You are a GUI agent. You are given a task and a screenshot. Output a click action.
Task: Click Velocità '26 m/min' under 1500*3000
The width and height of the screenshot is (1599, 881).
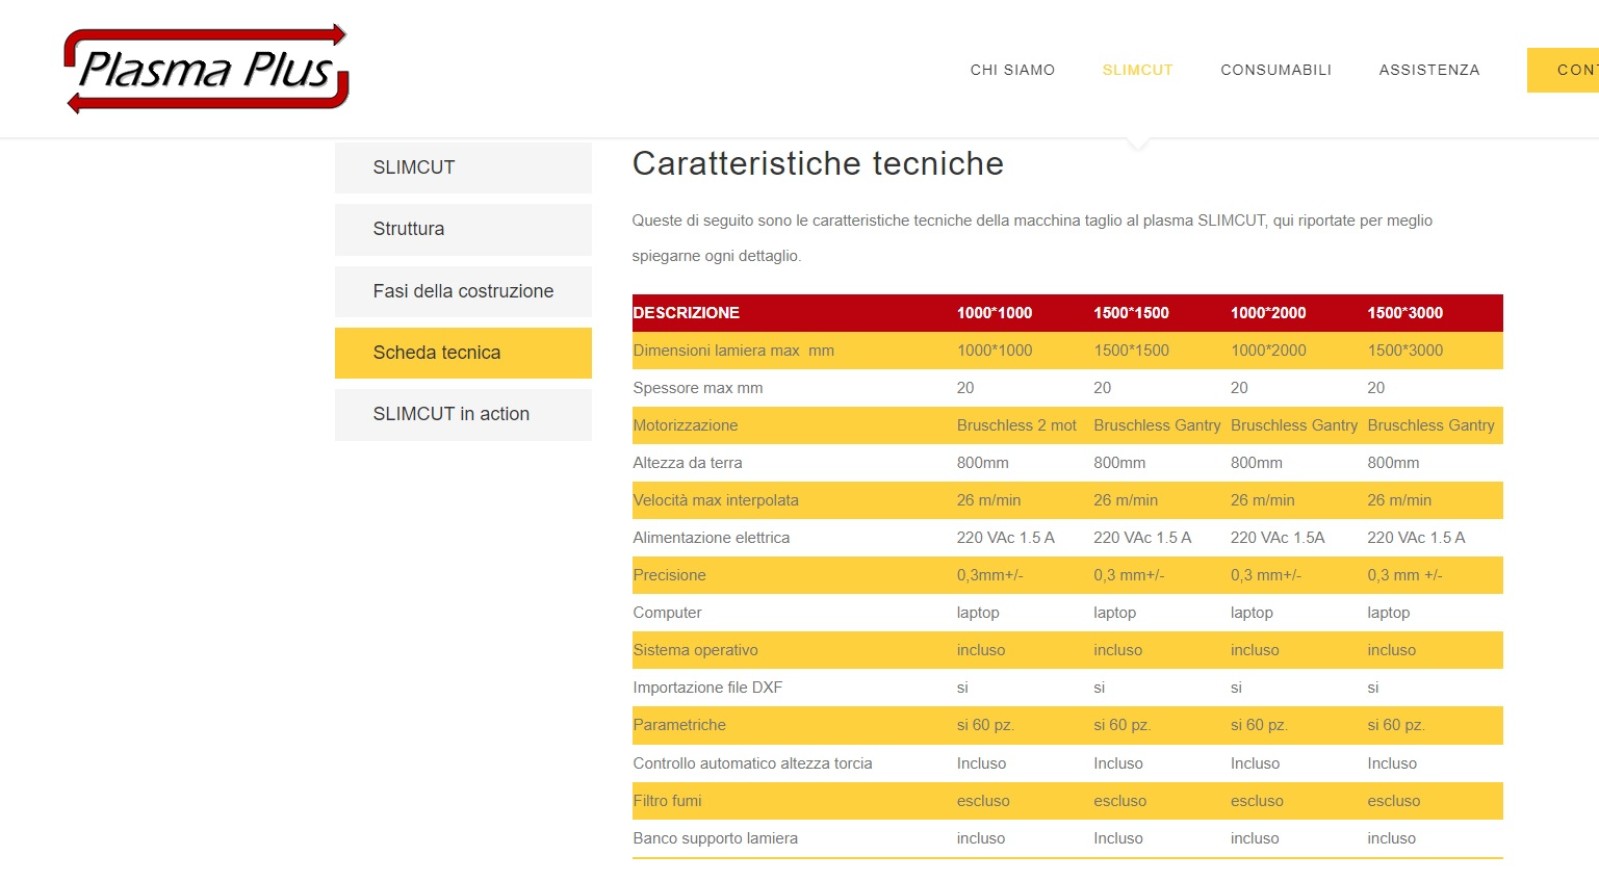[1399, 501]
